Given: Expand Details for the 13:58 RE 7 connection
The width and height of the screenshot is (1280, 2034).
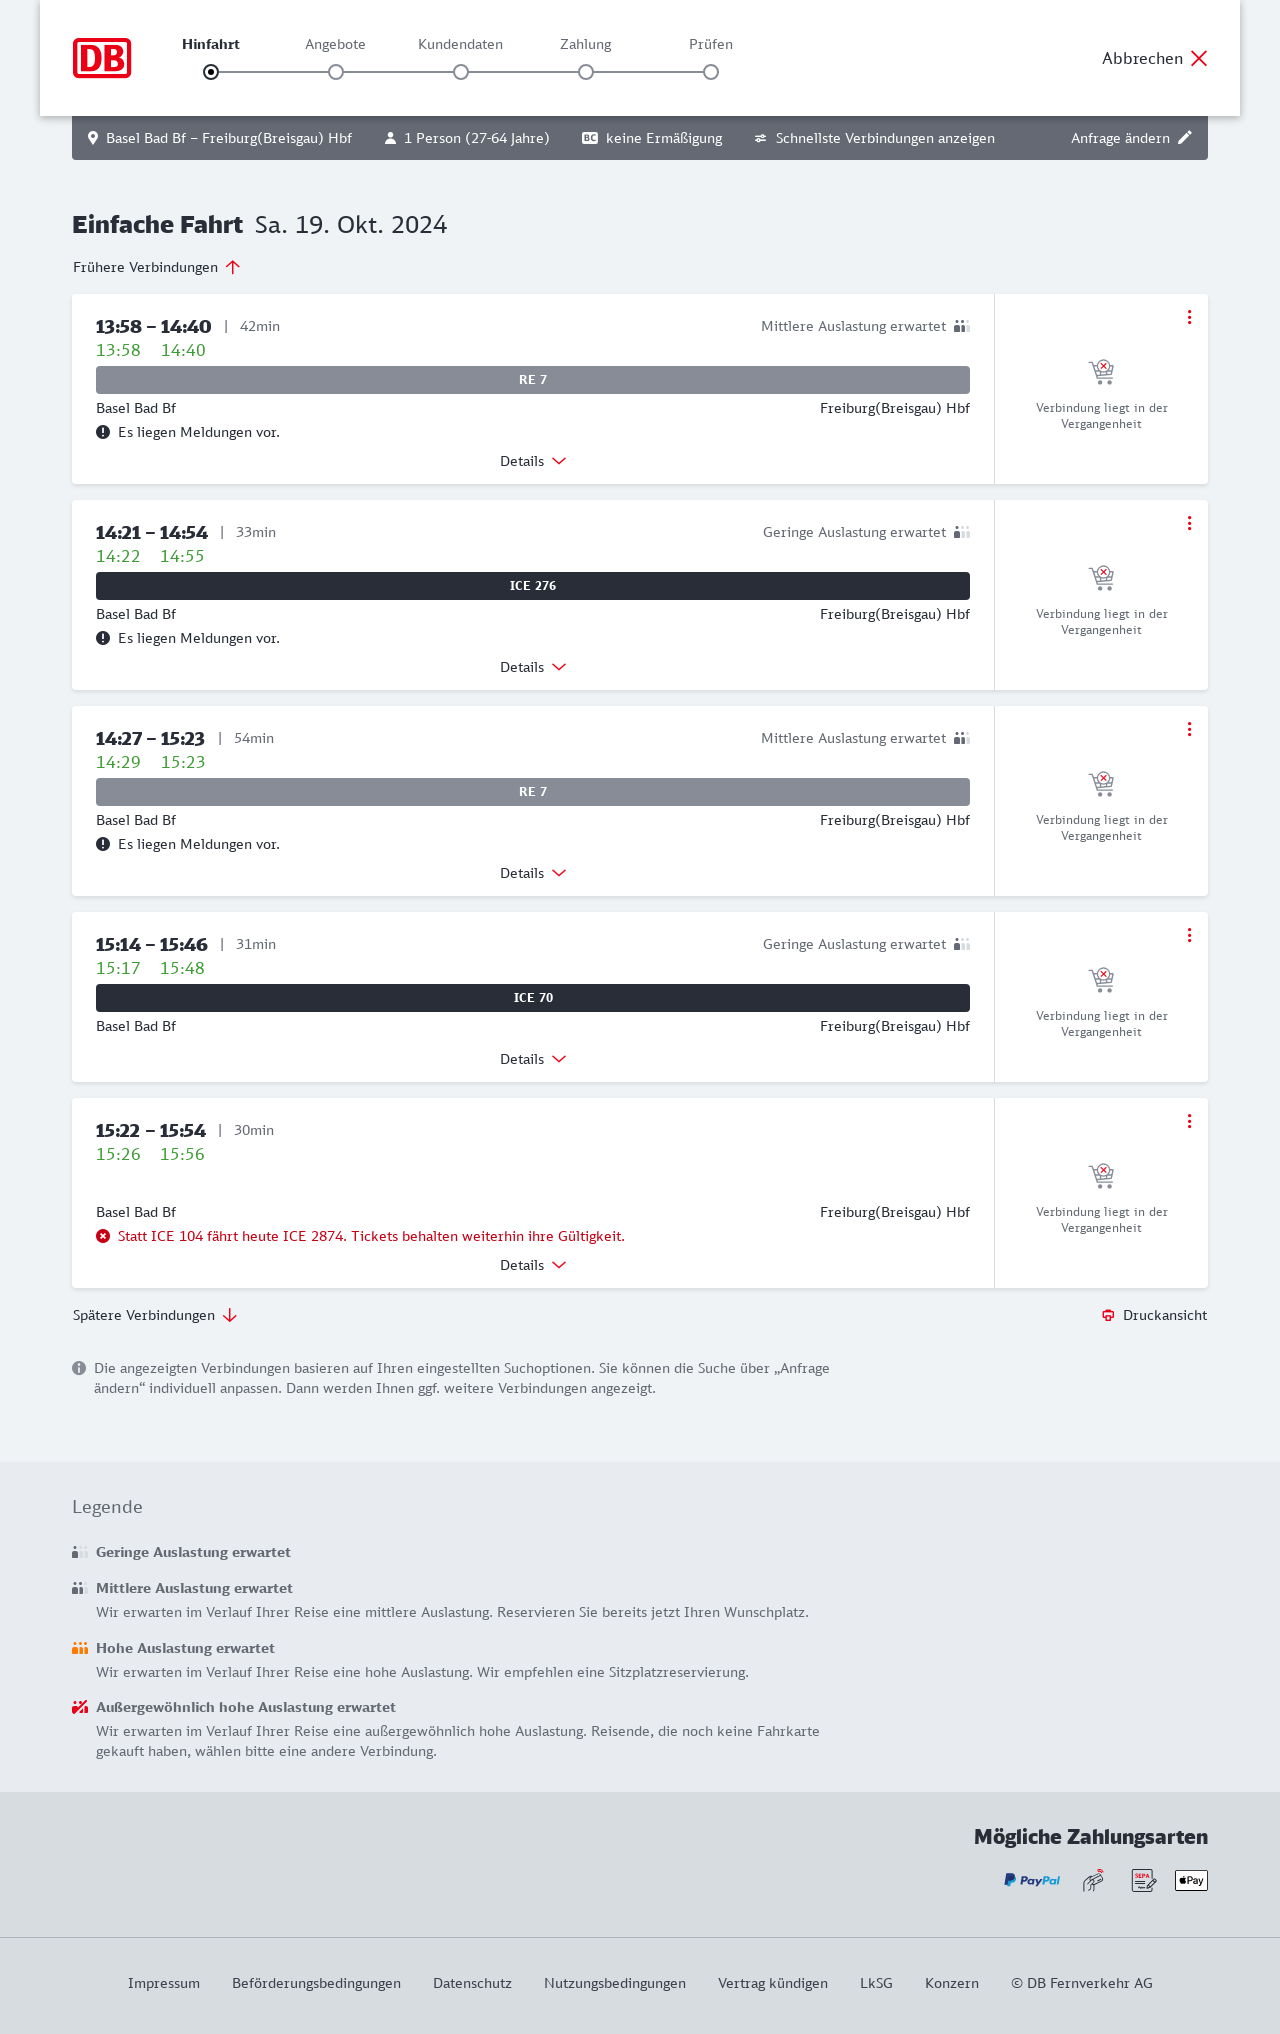Looking at the screenshot, I should [x=533, y=461].
